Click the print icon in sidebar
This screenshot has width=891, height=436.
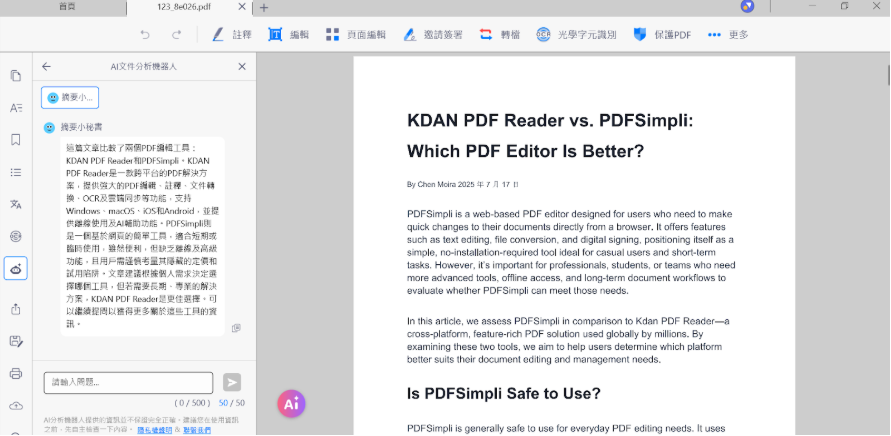[x=16, y=373]
